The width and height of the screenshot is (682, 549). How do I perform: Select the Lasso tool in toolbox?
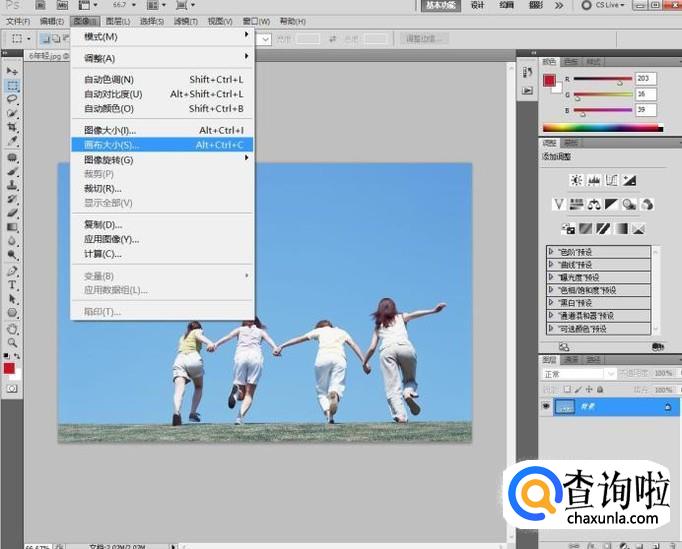[x=13, y=100]
